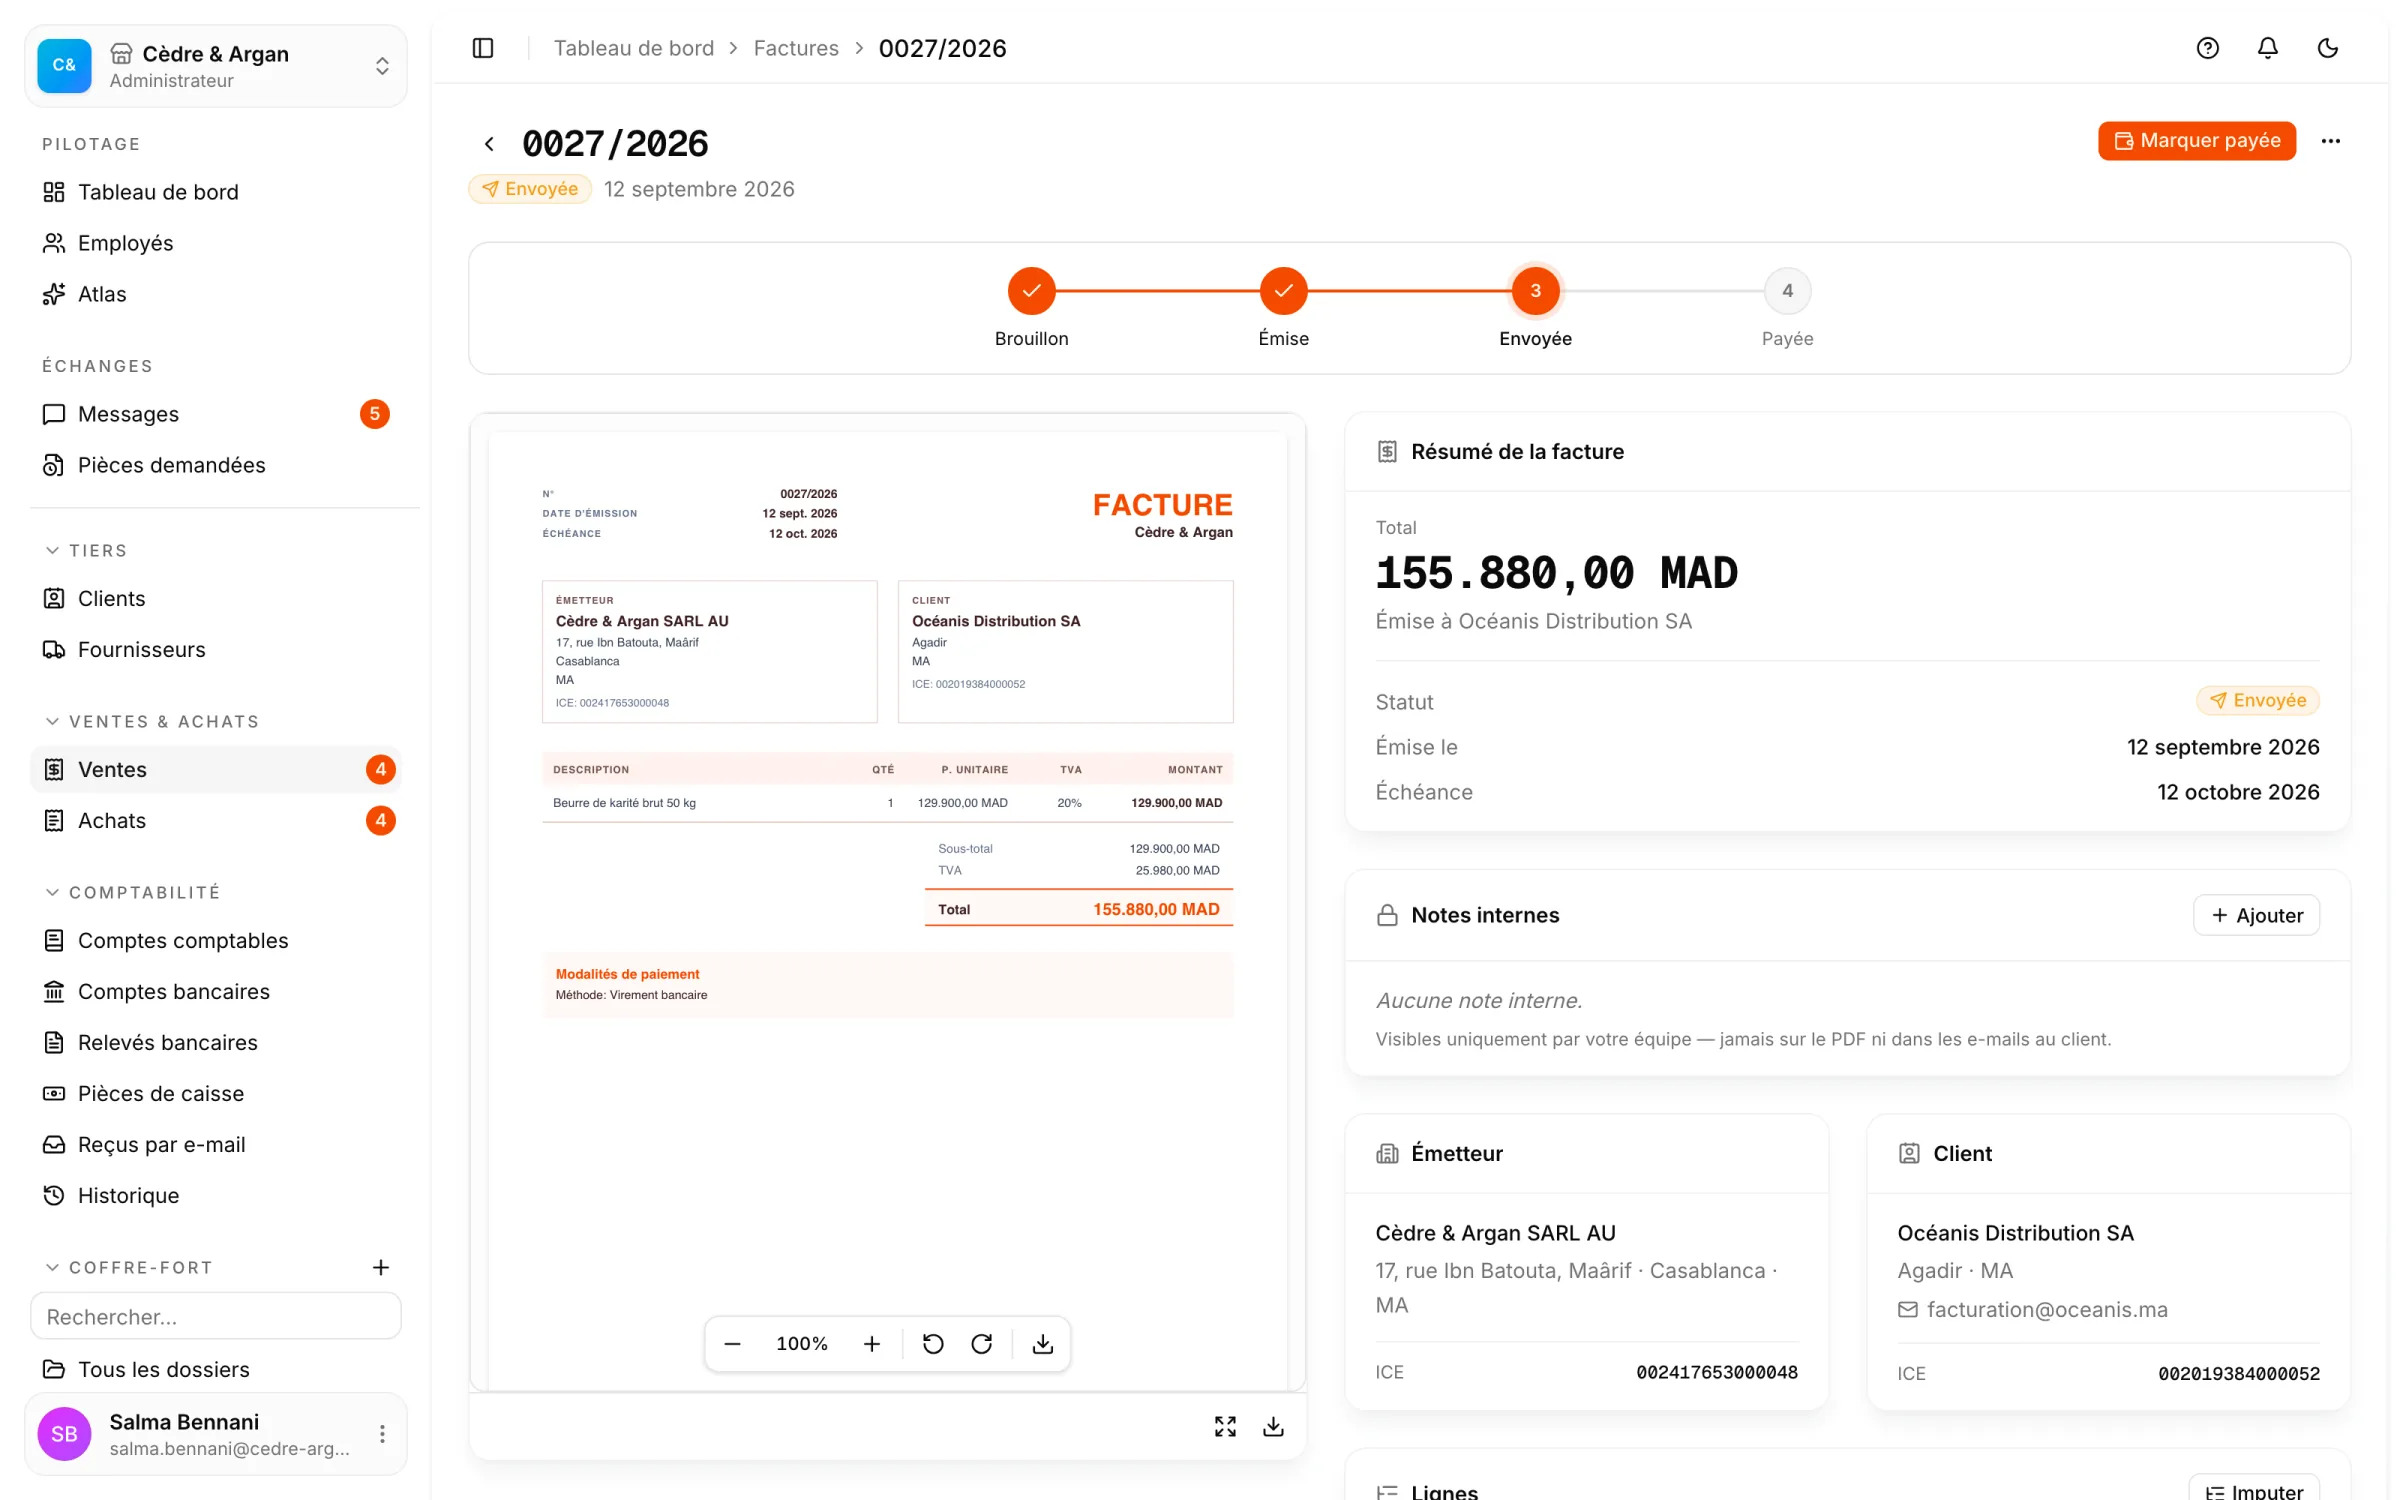The image size is (2400, 1500).
Task: Click Client ICE 002019384000052
Action: [2238, 1373]
